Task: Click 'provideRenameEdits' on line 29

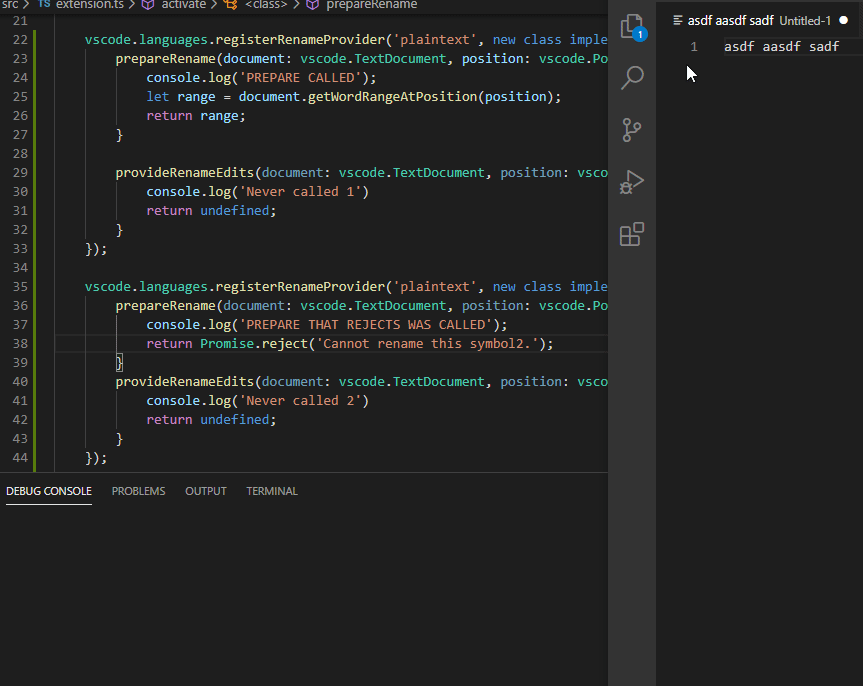Action: coord(184,173)
